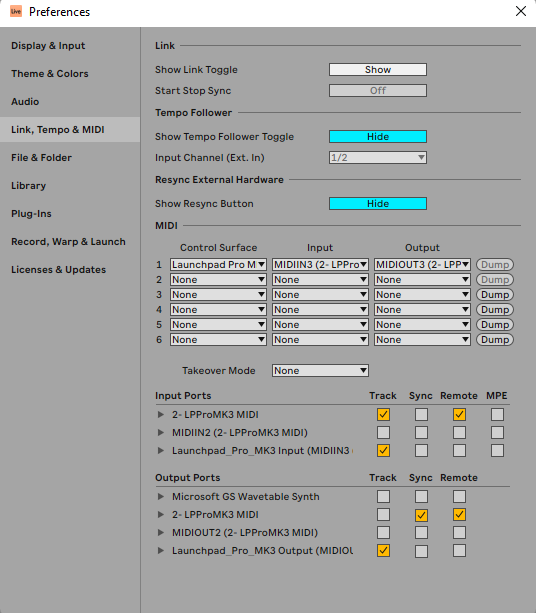The height and width of the screenshot is (613, 536).
Task: Open Output dropdown in row 6
Action: (x=422, y=340)
